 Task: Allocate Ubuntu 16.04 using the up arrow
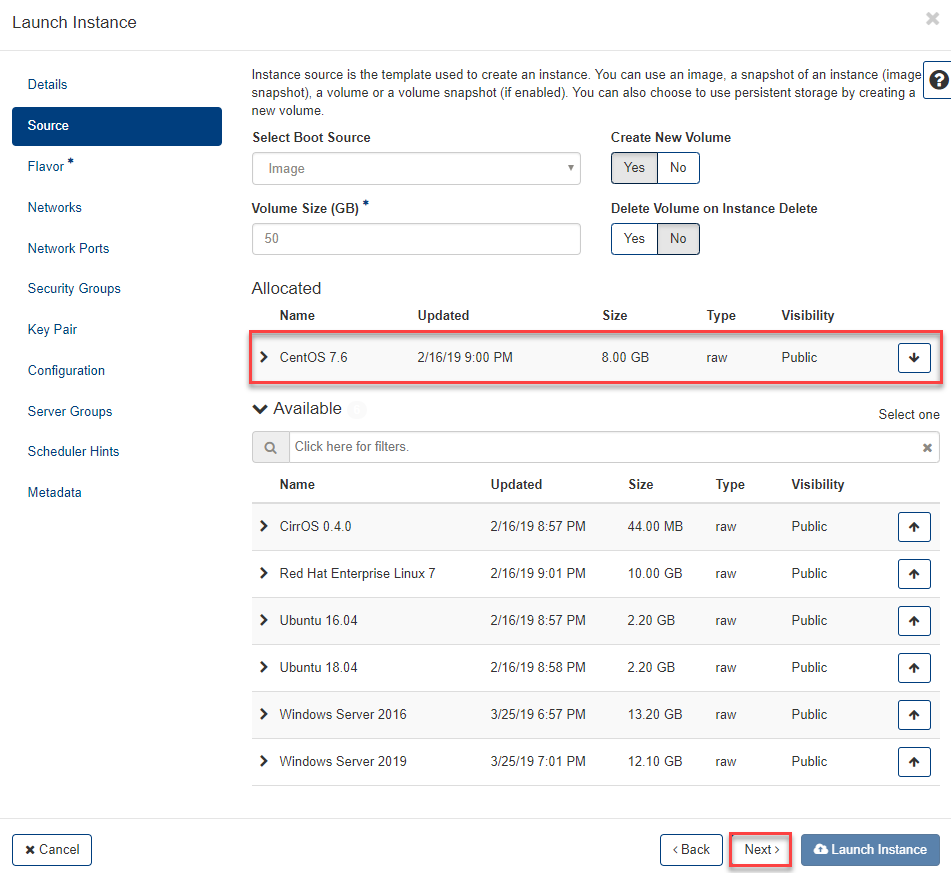click(914, 620)
